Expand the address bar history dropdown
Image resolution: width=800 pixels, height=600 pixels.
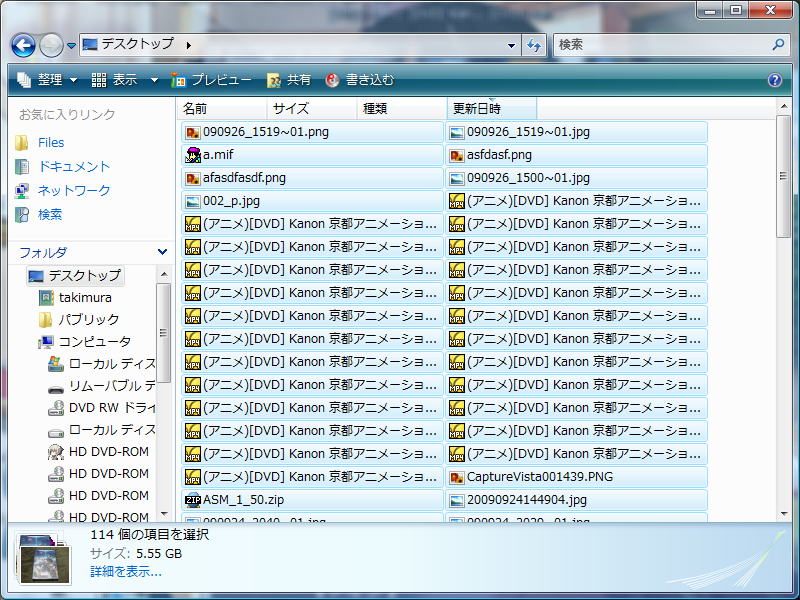(x=511, y=45)
